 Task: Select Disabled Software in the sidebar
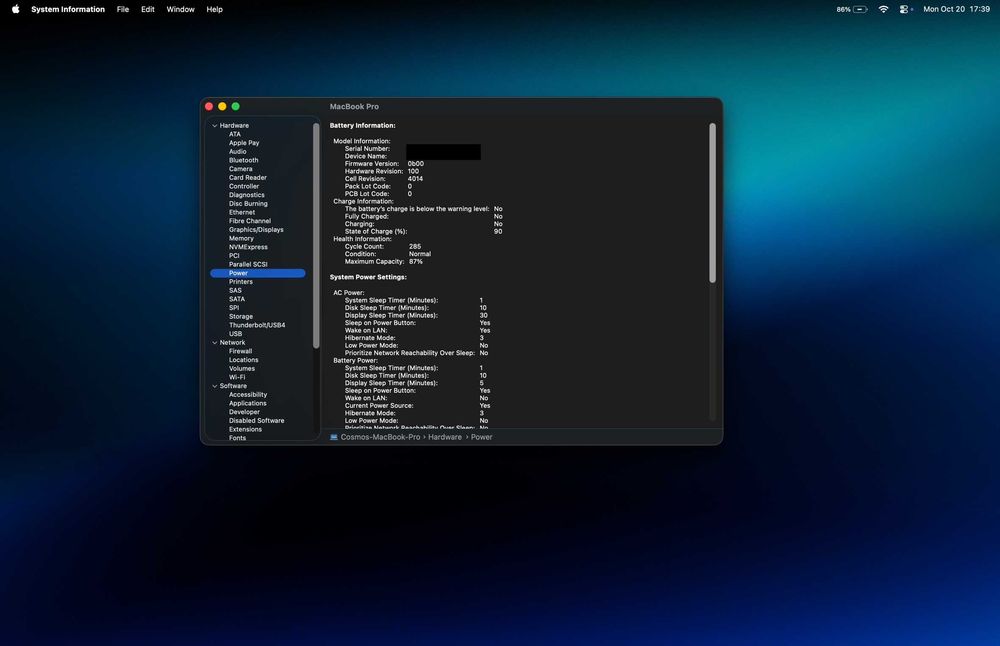[256, 420]
